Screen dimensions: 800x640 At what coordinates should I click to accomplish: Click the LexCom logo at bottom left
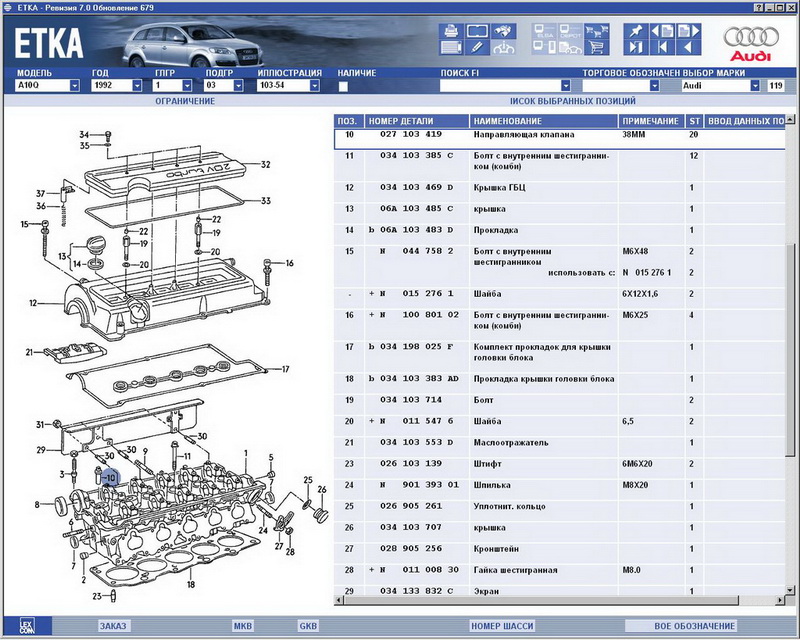click(x=26, y=626)
